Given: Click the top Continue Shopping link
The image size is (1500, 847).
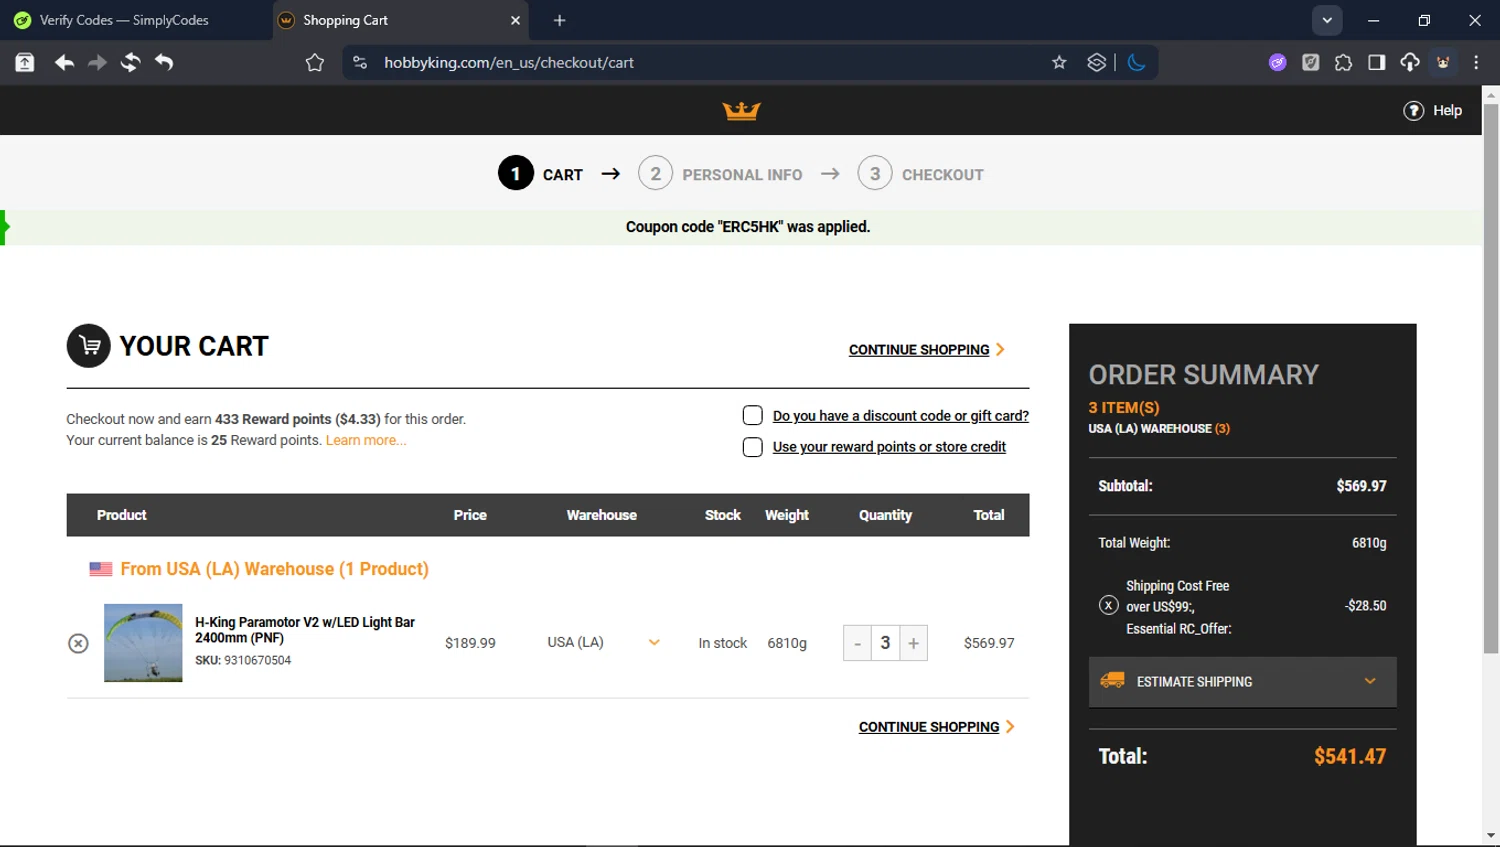Looking at the screenshot, I should point(927,350).
